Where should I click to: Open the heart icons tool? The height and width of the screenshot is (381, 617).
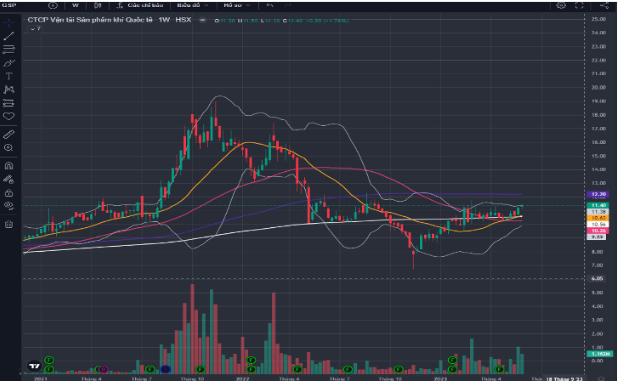point(9,117)
